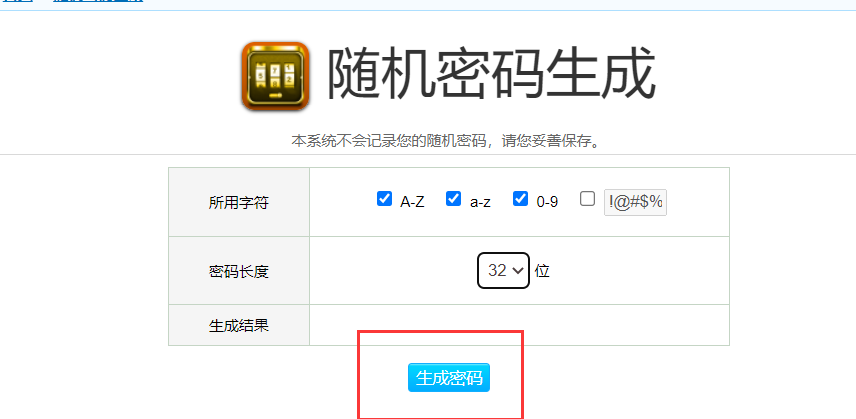This screenshot has width=856, height=419.
Task: Enable the special characters checkbox
Action: point(587,199)
